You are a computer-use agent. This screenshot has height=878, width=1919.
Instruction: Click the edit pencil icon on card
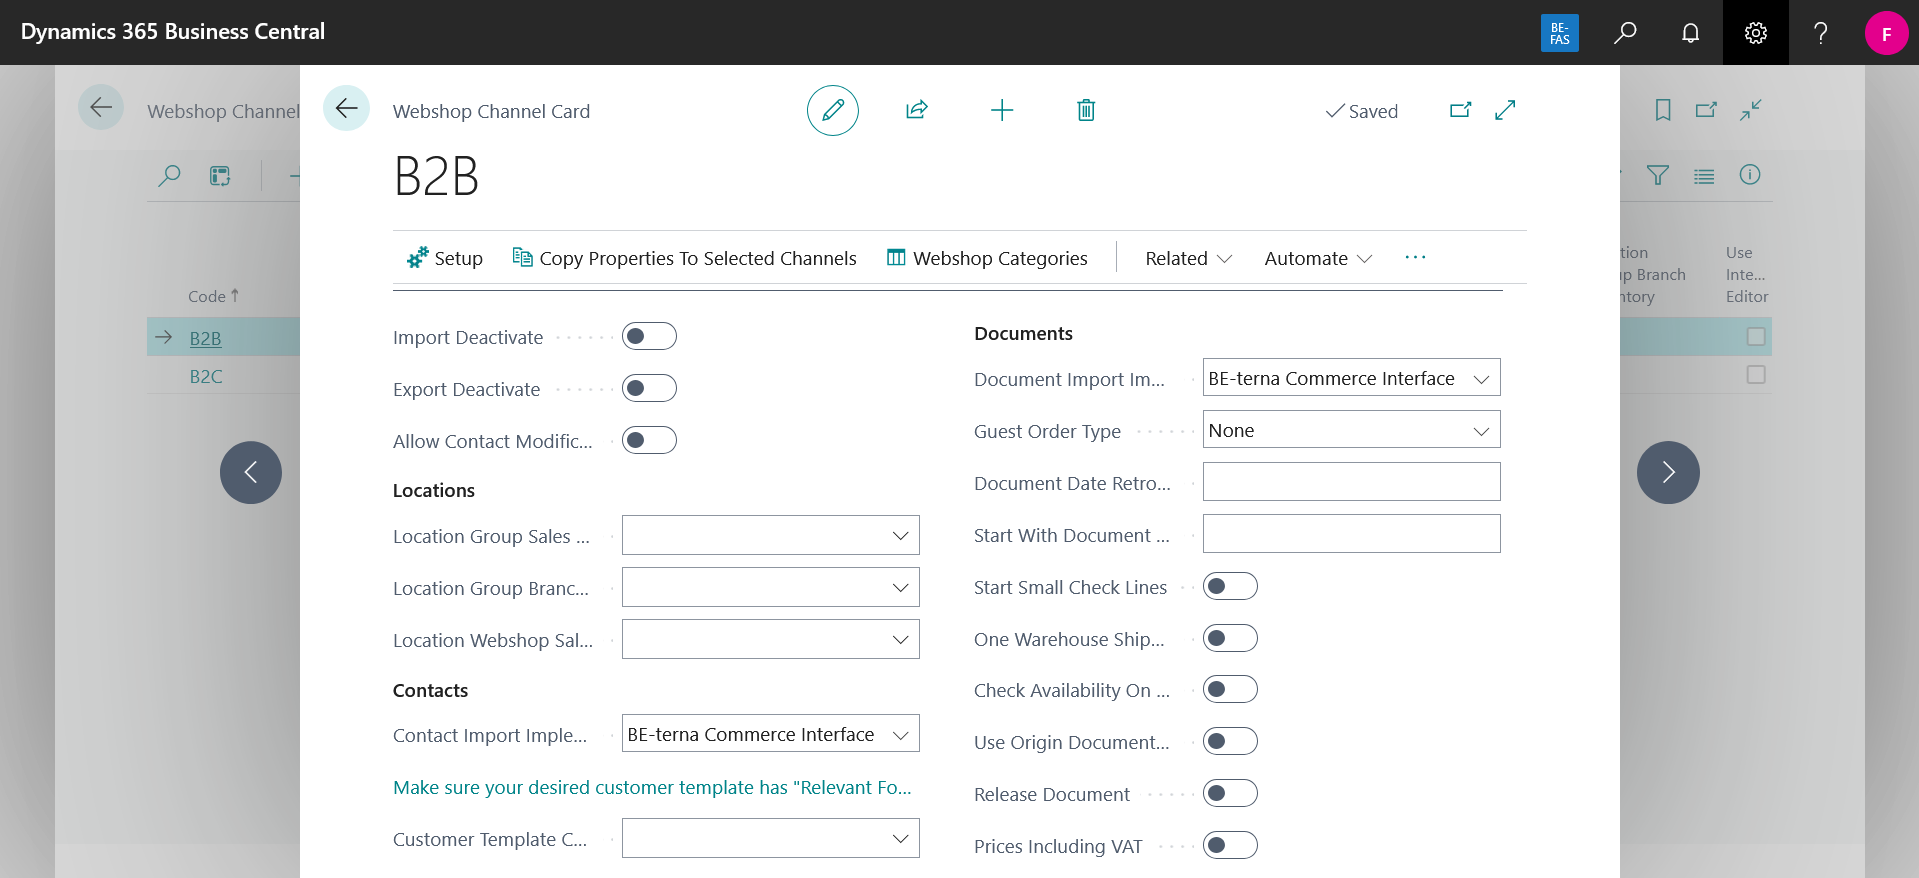pos(833,110)
